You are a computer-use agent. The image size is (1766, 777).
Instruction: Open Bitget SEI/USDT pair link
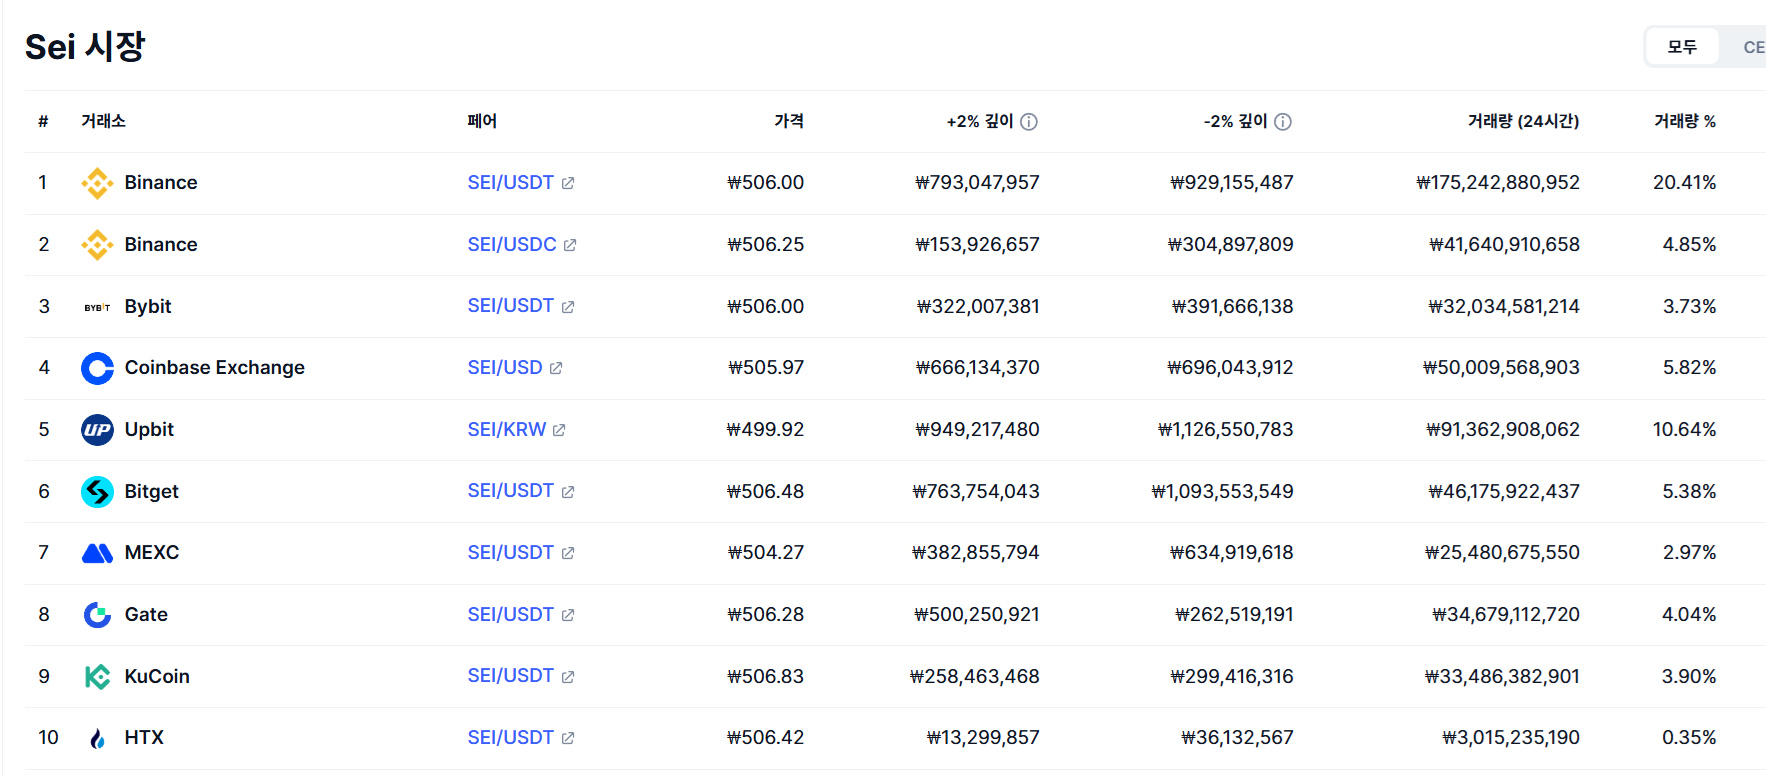tap(510, 491)
